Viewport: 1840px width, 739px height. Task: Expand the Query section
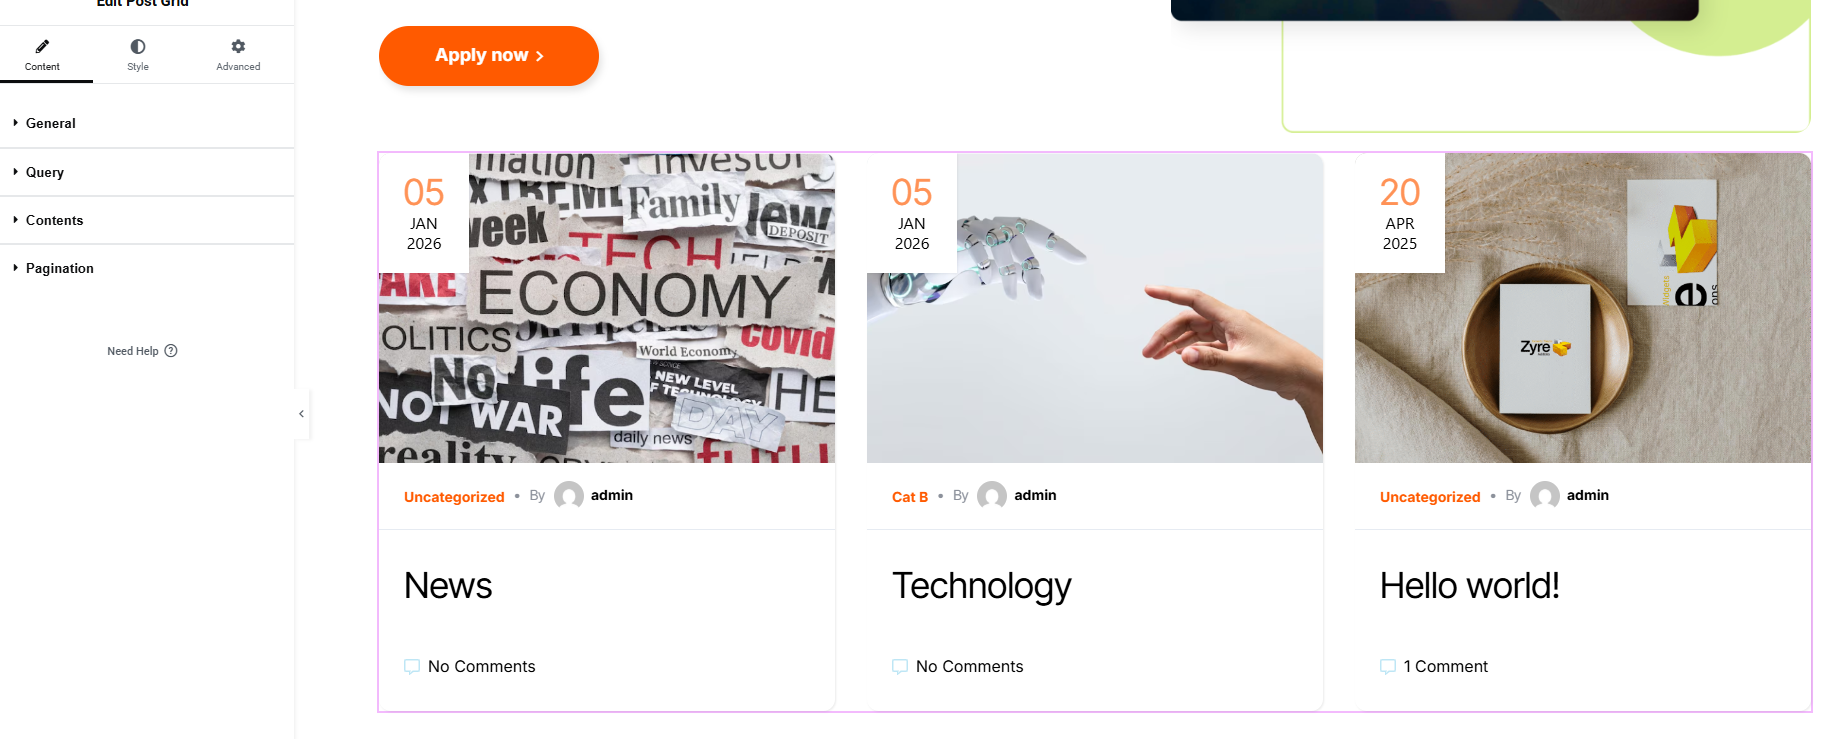click(147, 172)
